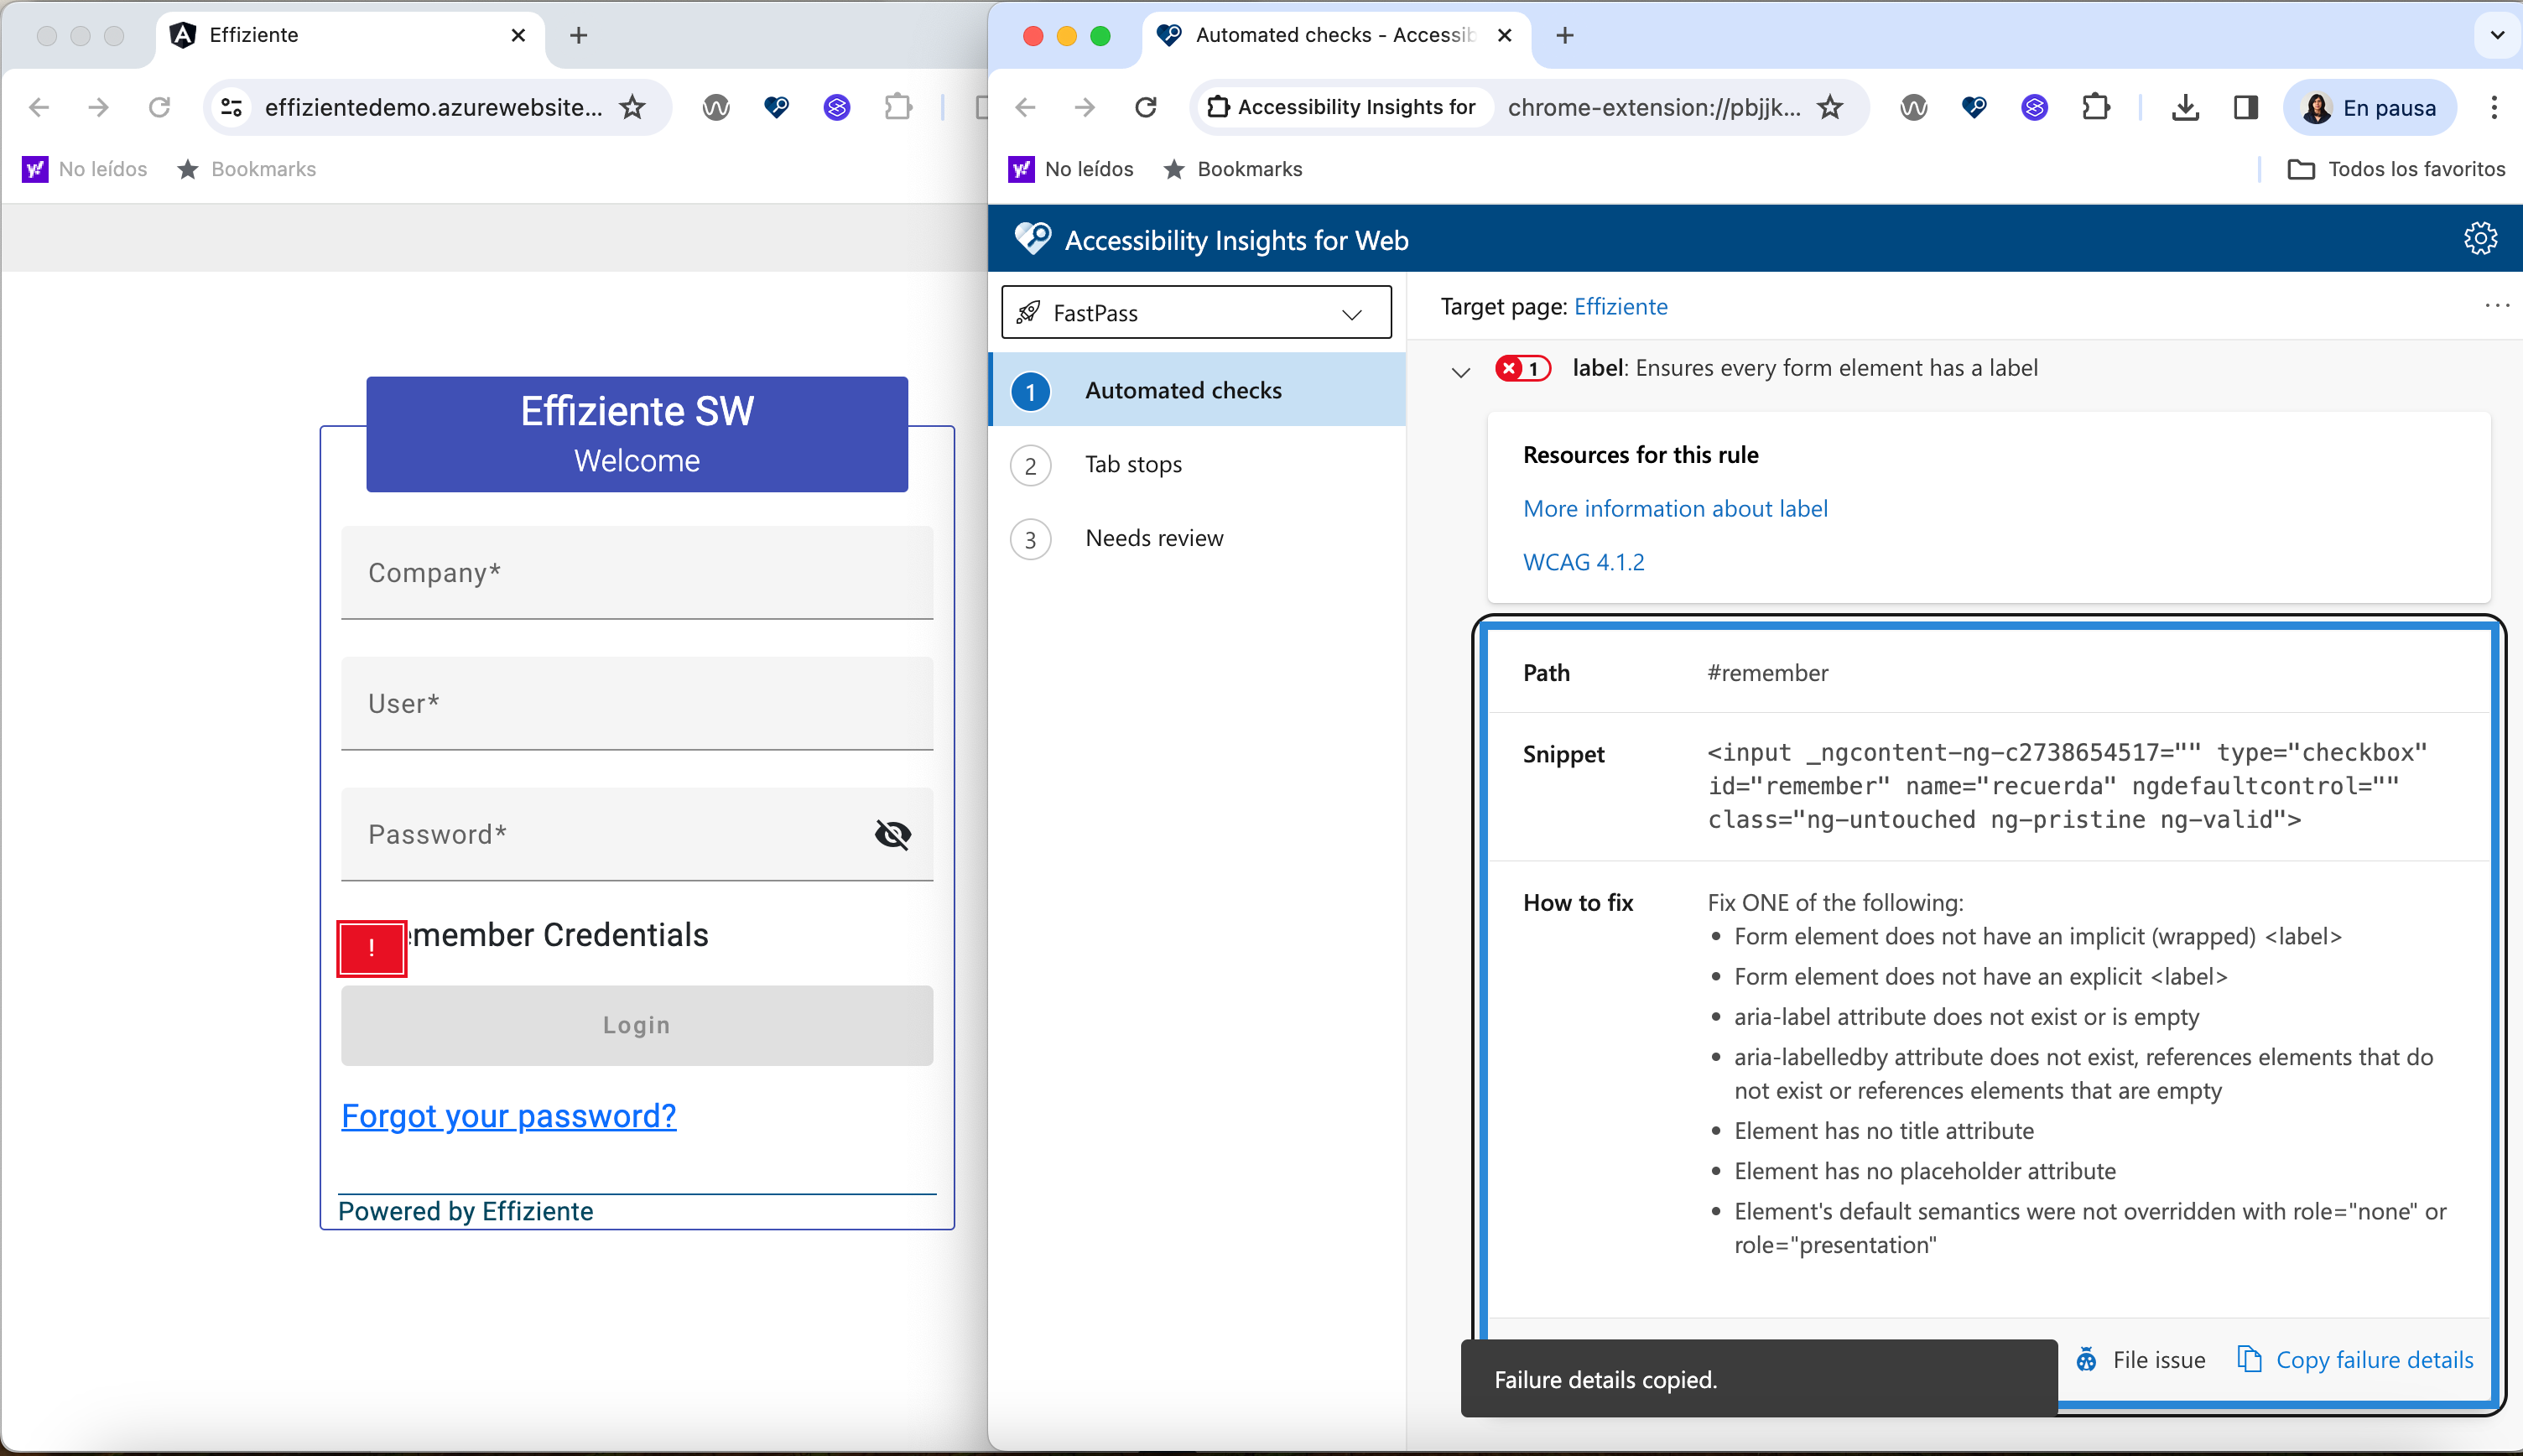Image resolution: width=2523 pixels, height=1456 pixels.
Task: Select Needs review step
Action: (x=1197, y=538)
